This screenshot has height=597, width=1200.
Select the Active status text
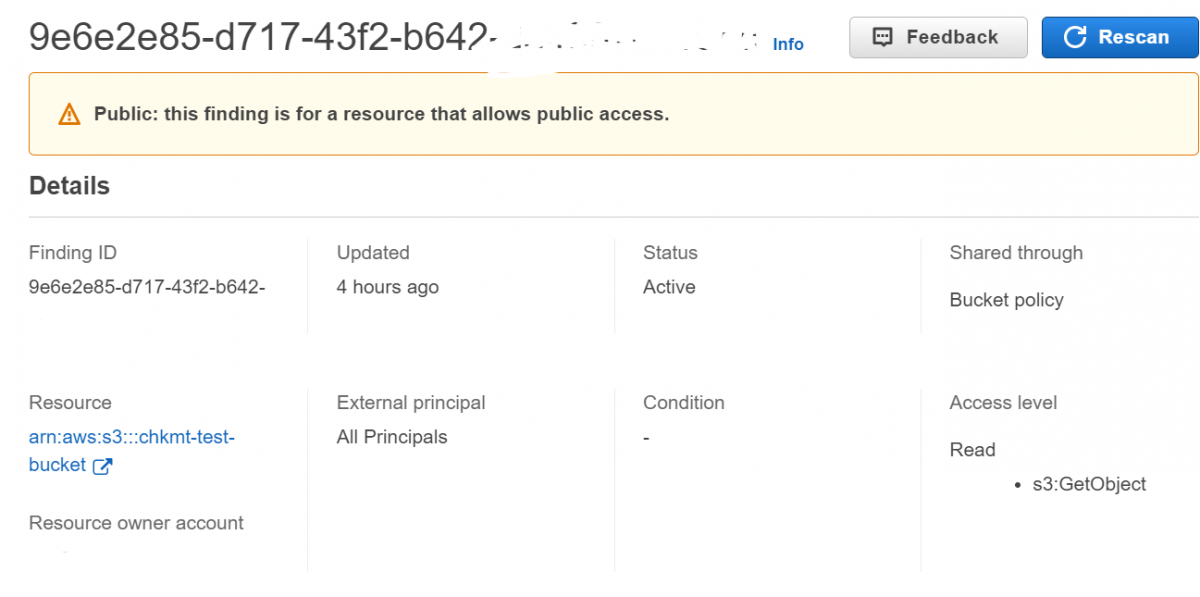668,287
